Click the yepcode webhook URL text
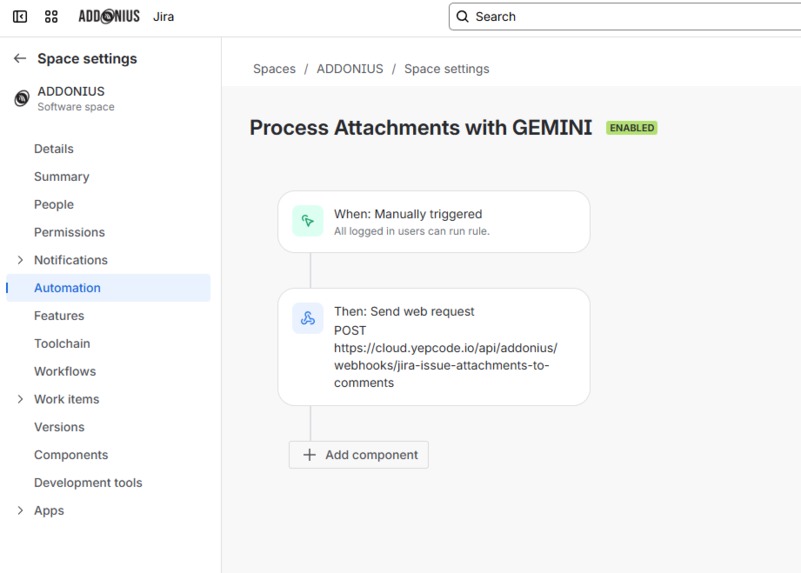The height and width of the screenshot is (573, 801). coord(445,365)
